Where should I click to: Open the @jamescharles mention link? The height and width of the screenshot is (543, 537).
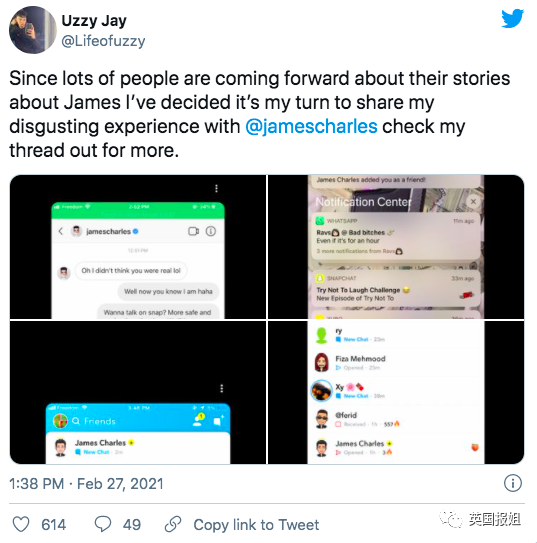point(311,126)
